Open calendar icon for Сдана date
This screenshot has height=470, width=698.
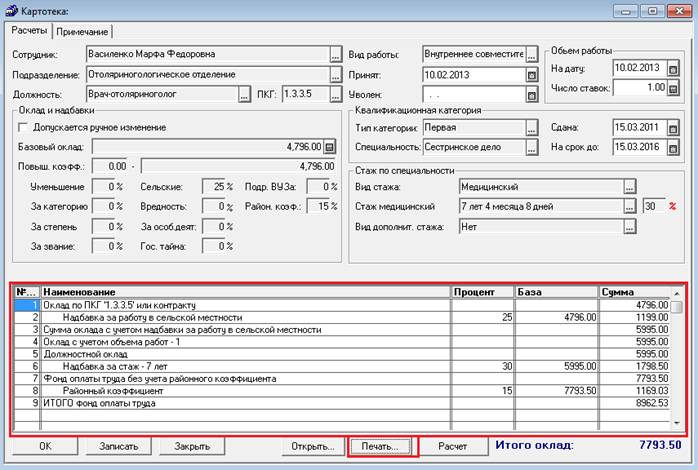[x=674, y=128]
